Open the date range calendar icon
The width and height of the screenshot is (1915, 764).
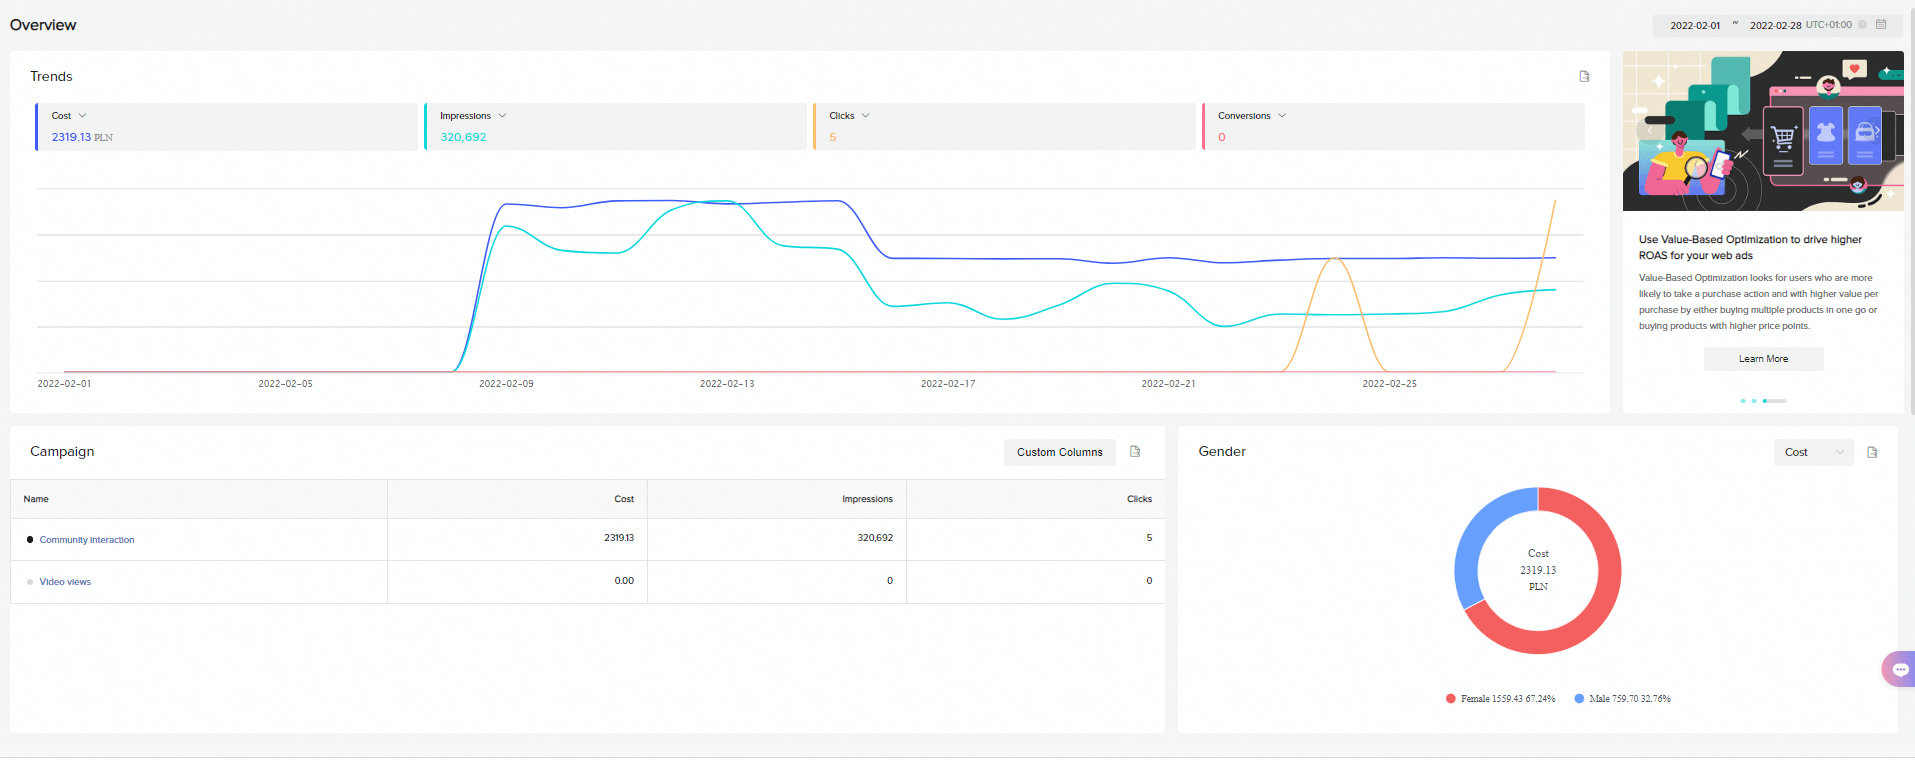coord(1881,24)
